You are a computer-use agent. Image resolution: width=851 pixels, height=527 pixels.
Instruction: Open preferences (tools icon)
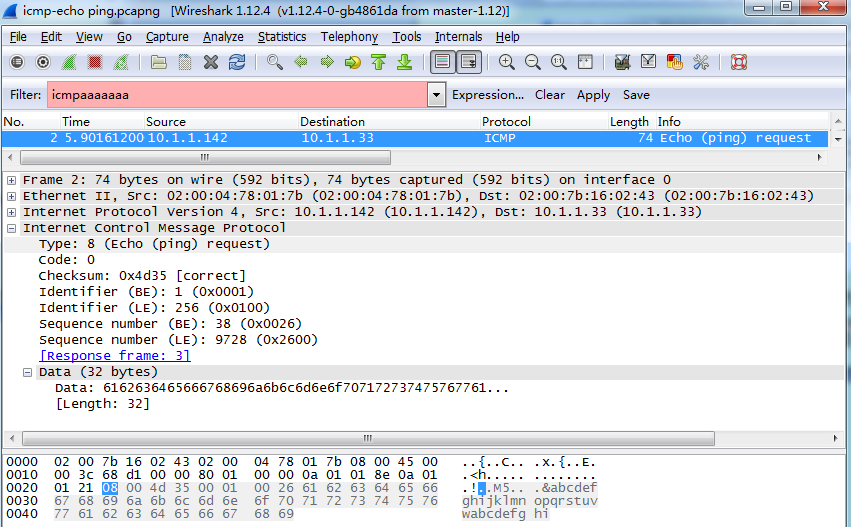pyautogui.click(x=700, y=62)
